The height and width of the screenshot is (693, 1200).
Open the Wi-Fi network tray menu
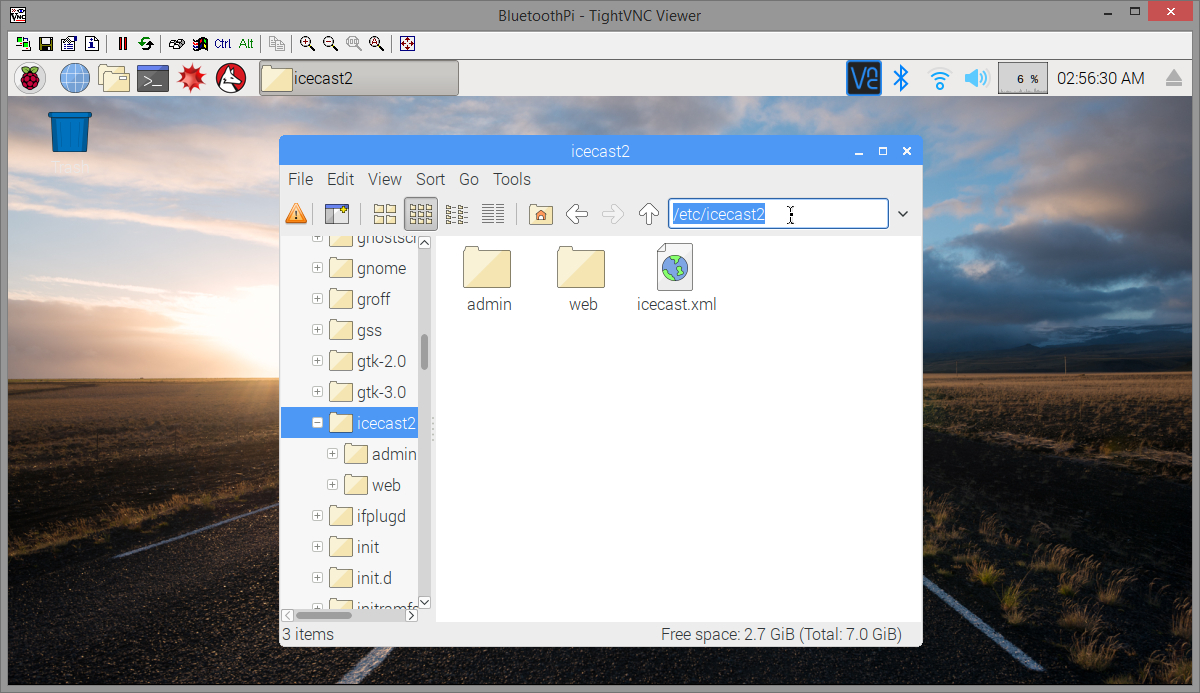(939, 78)
